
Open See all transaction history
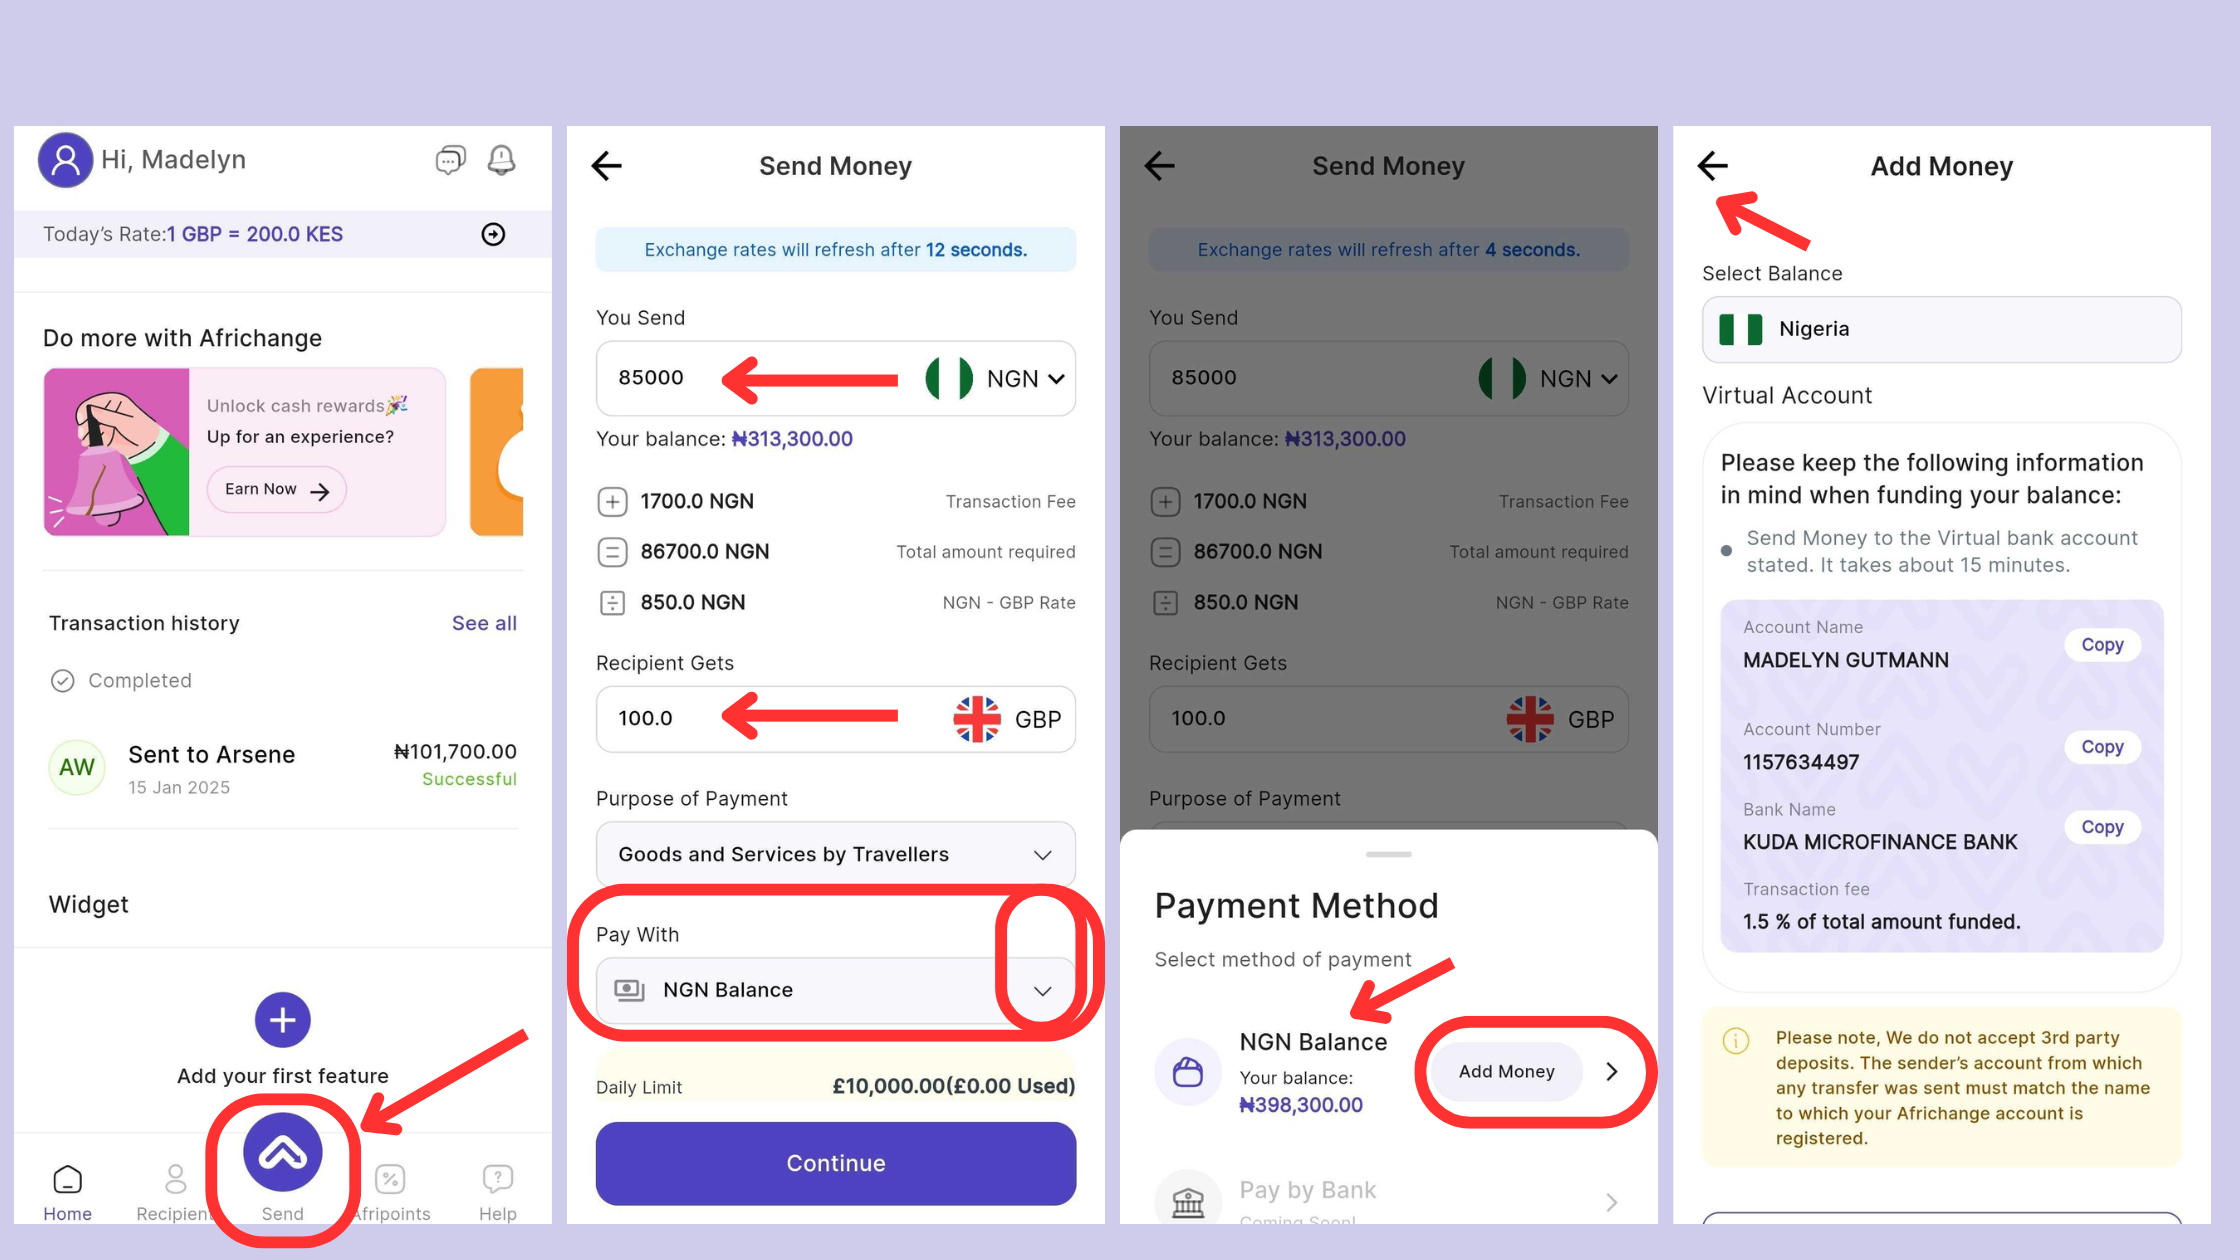coord(484,623)
